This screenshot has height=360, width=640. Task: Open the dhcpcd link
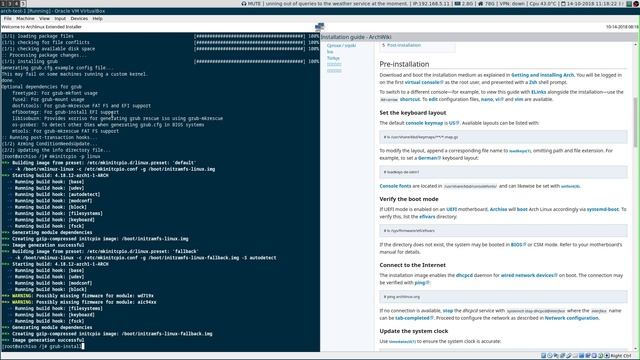coord(464,276)
